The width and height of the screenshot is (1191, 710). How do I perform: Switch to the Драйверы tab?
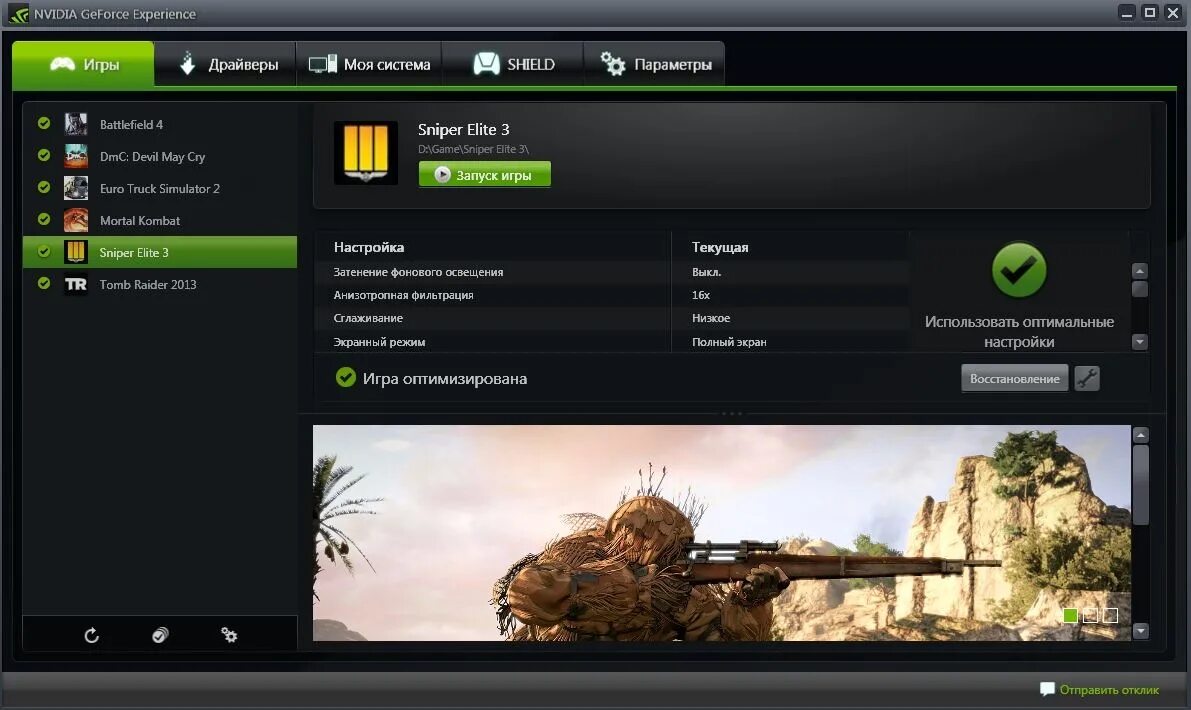point(226,64)
